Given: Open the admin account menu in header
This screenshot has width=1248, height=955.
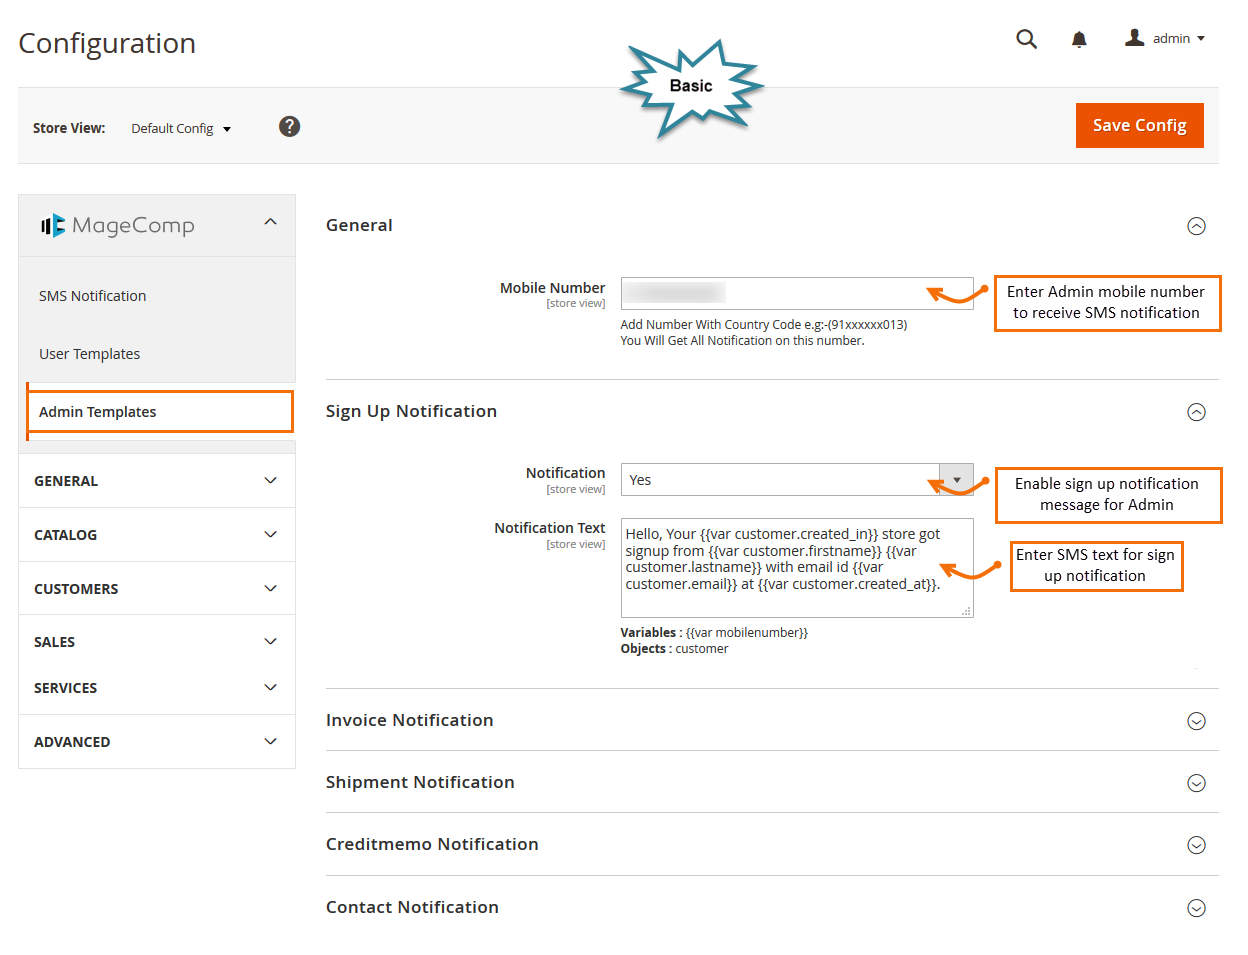Looking at the screenshot, I should point(1165,38).
